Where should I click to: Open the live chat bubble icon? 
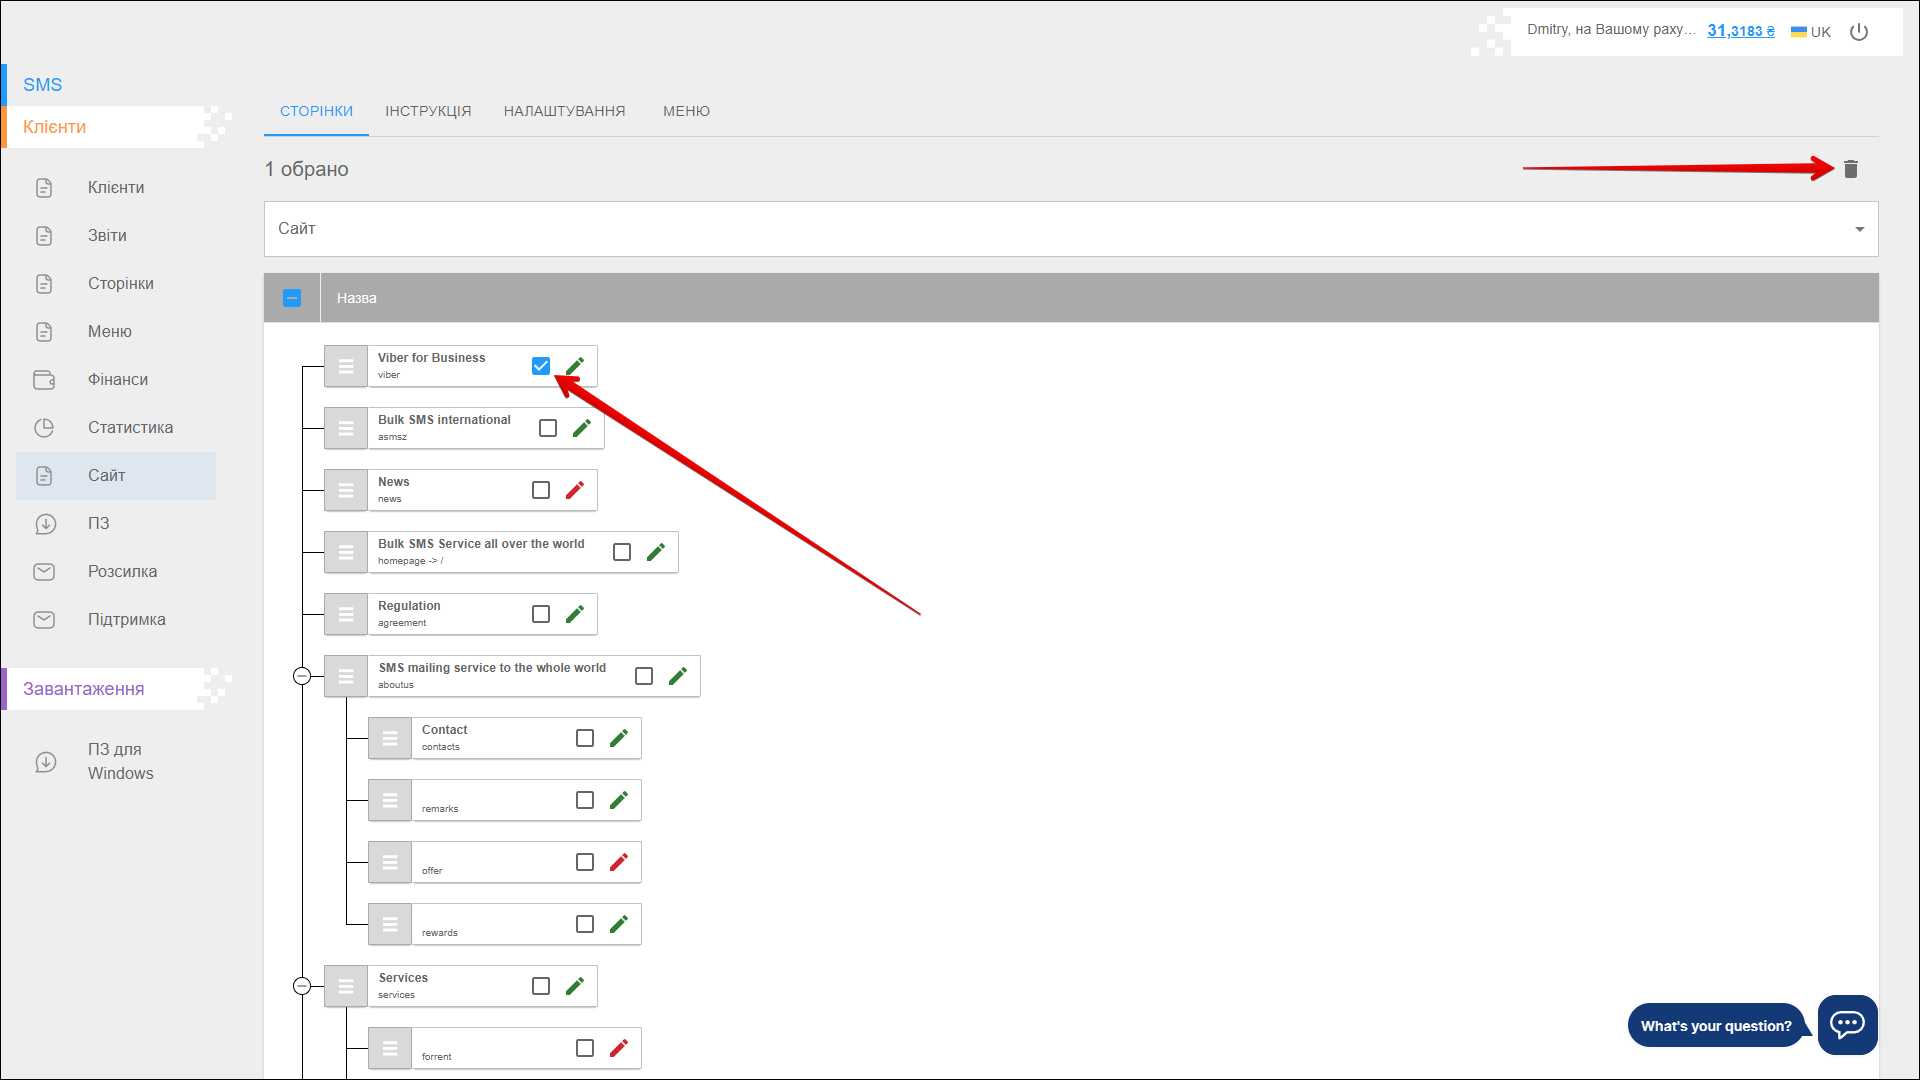coord(1847,1024)
